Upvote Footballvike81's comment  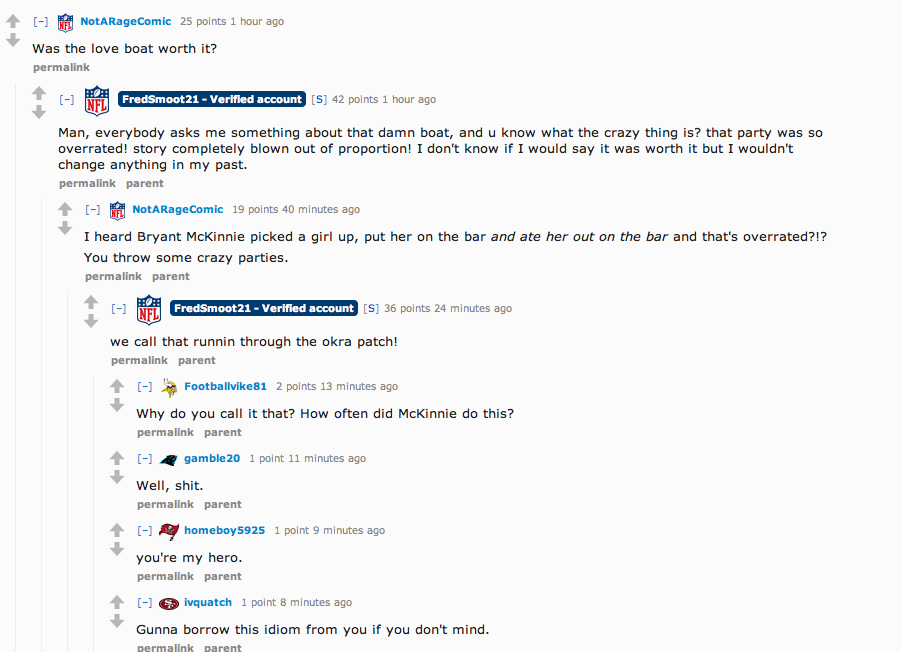pyautogui.click(x=117, y=386)
